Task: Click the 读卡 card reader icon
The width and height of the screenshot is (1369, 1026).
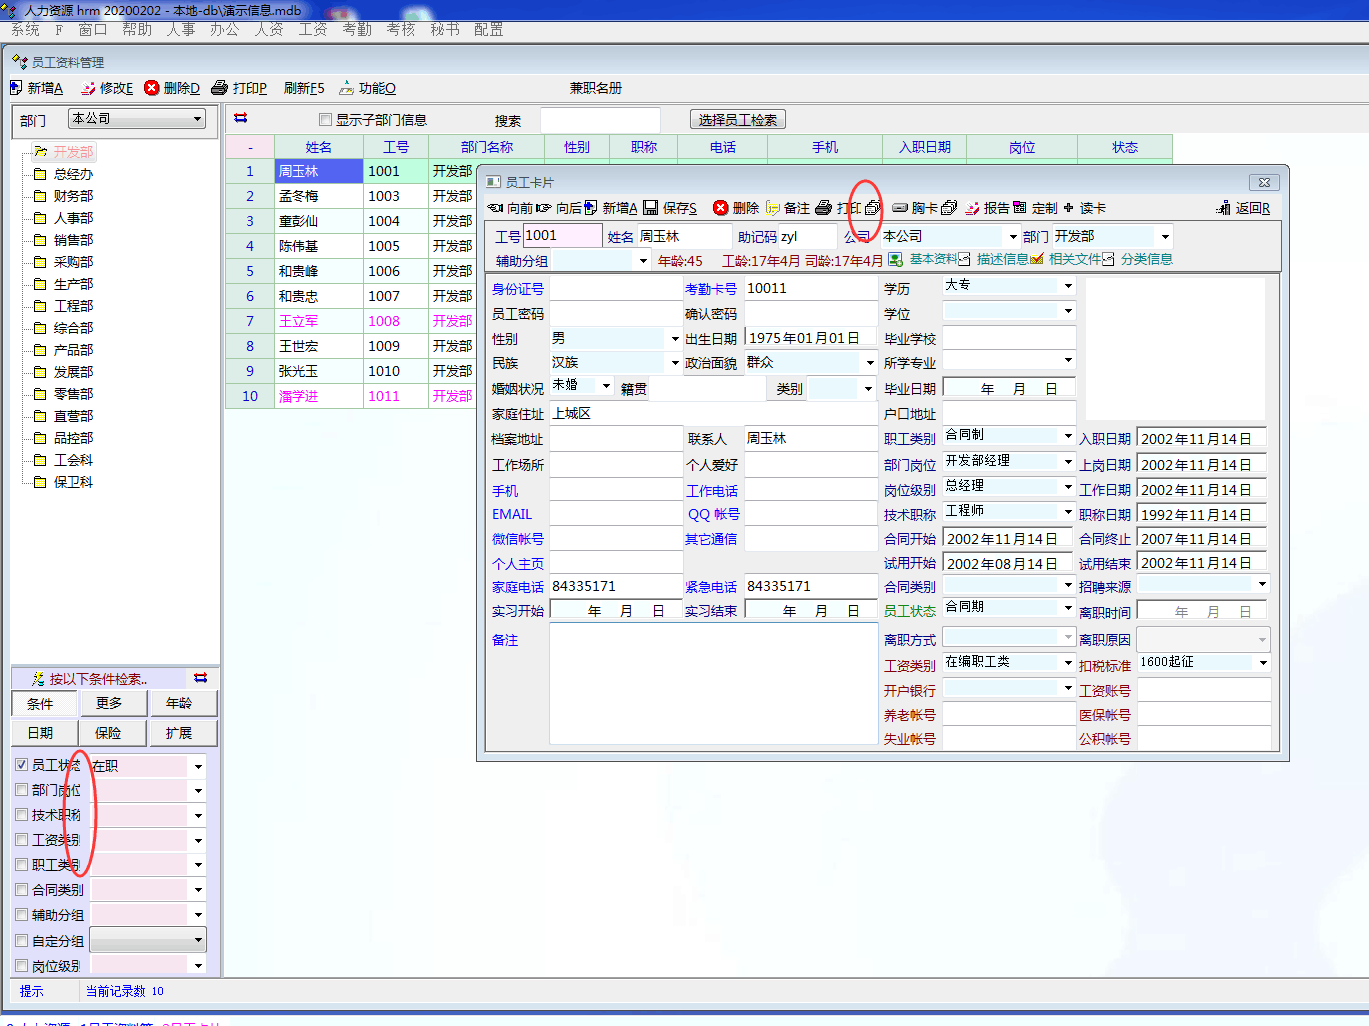Action: 1069,208
